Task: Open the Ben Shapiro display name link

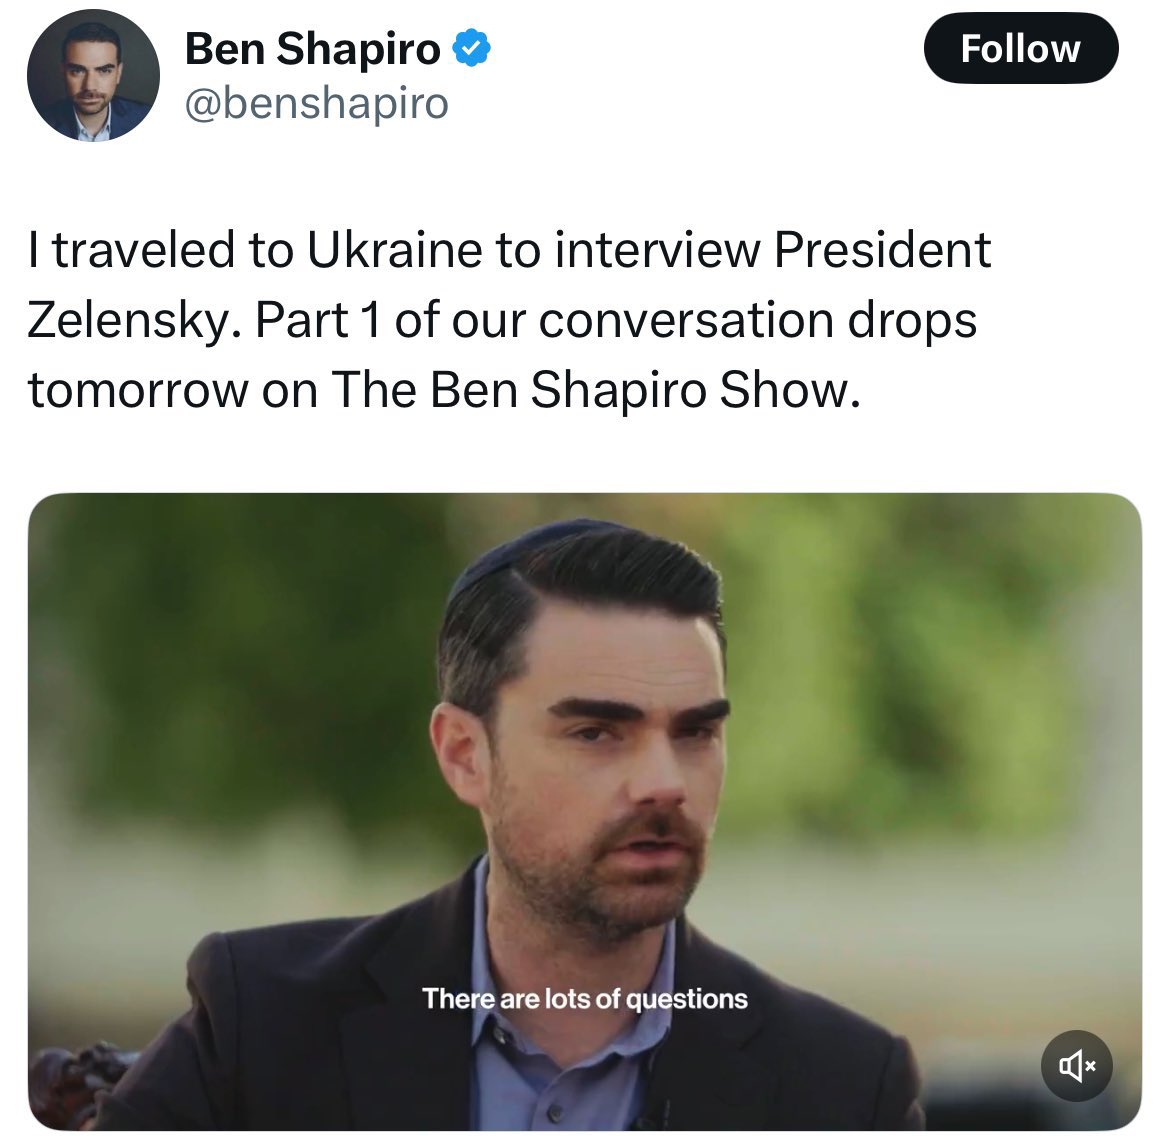Action: click(x=313, y=49)
